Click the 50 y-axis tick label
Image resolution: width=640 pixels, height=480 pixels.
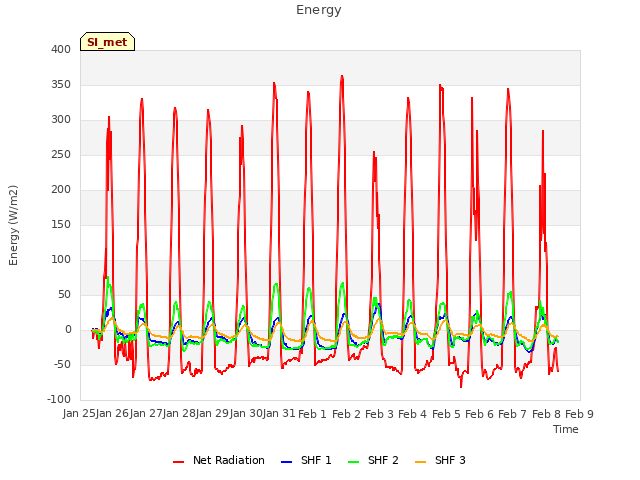click(x=64, y=295)
